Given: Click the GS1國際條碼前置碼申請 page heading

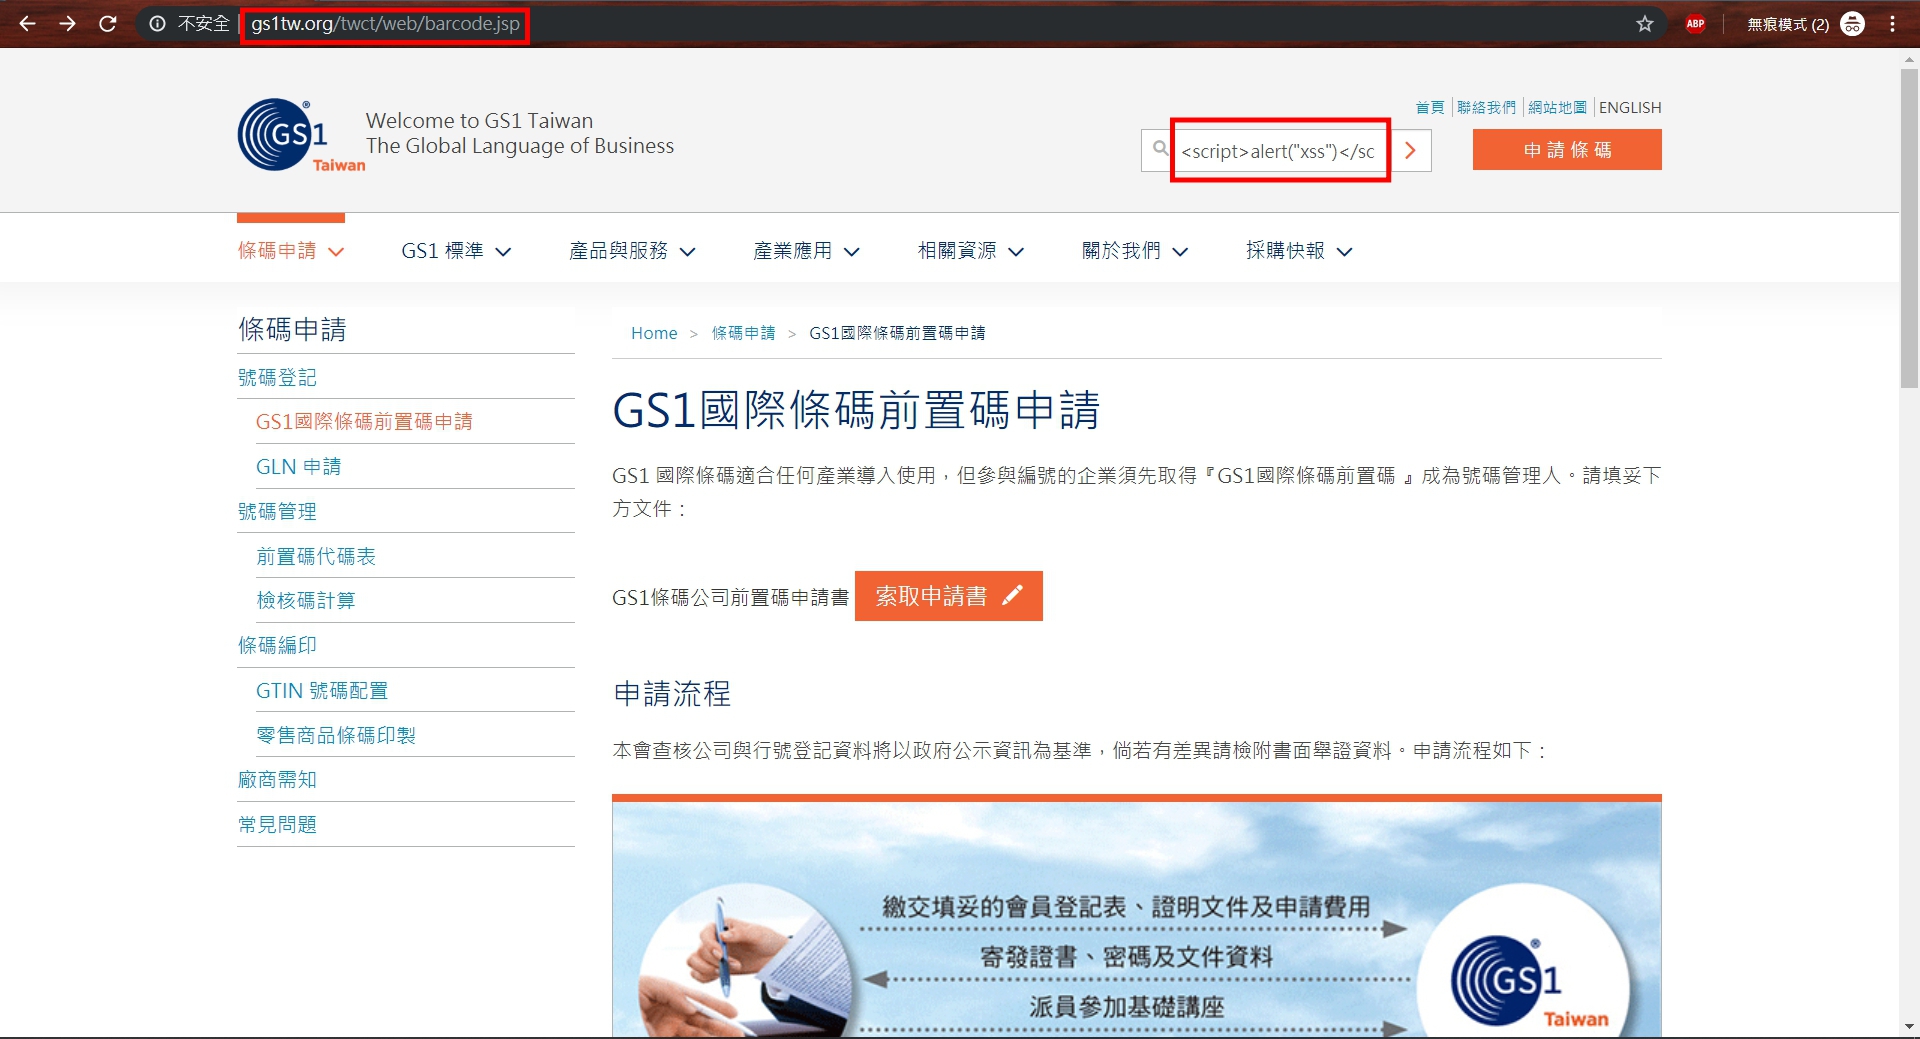Looking at the screenshot, I should point(856,410).
